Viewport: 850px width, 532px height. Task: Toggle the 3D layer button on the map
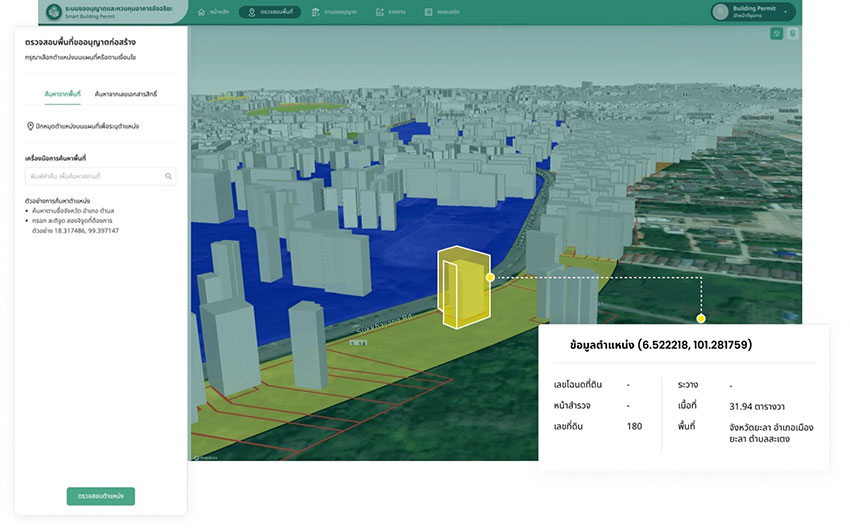click(x=776, y=34)
